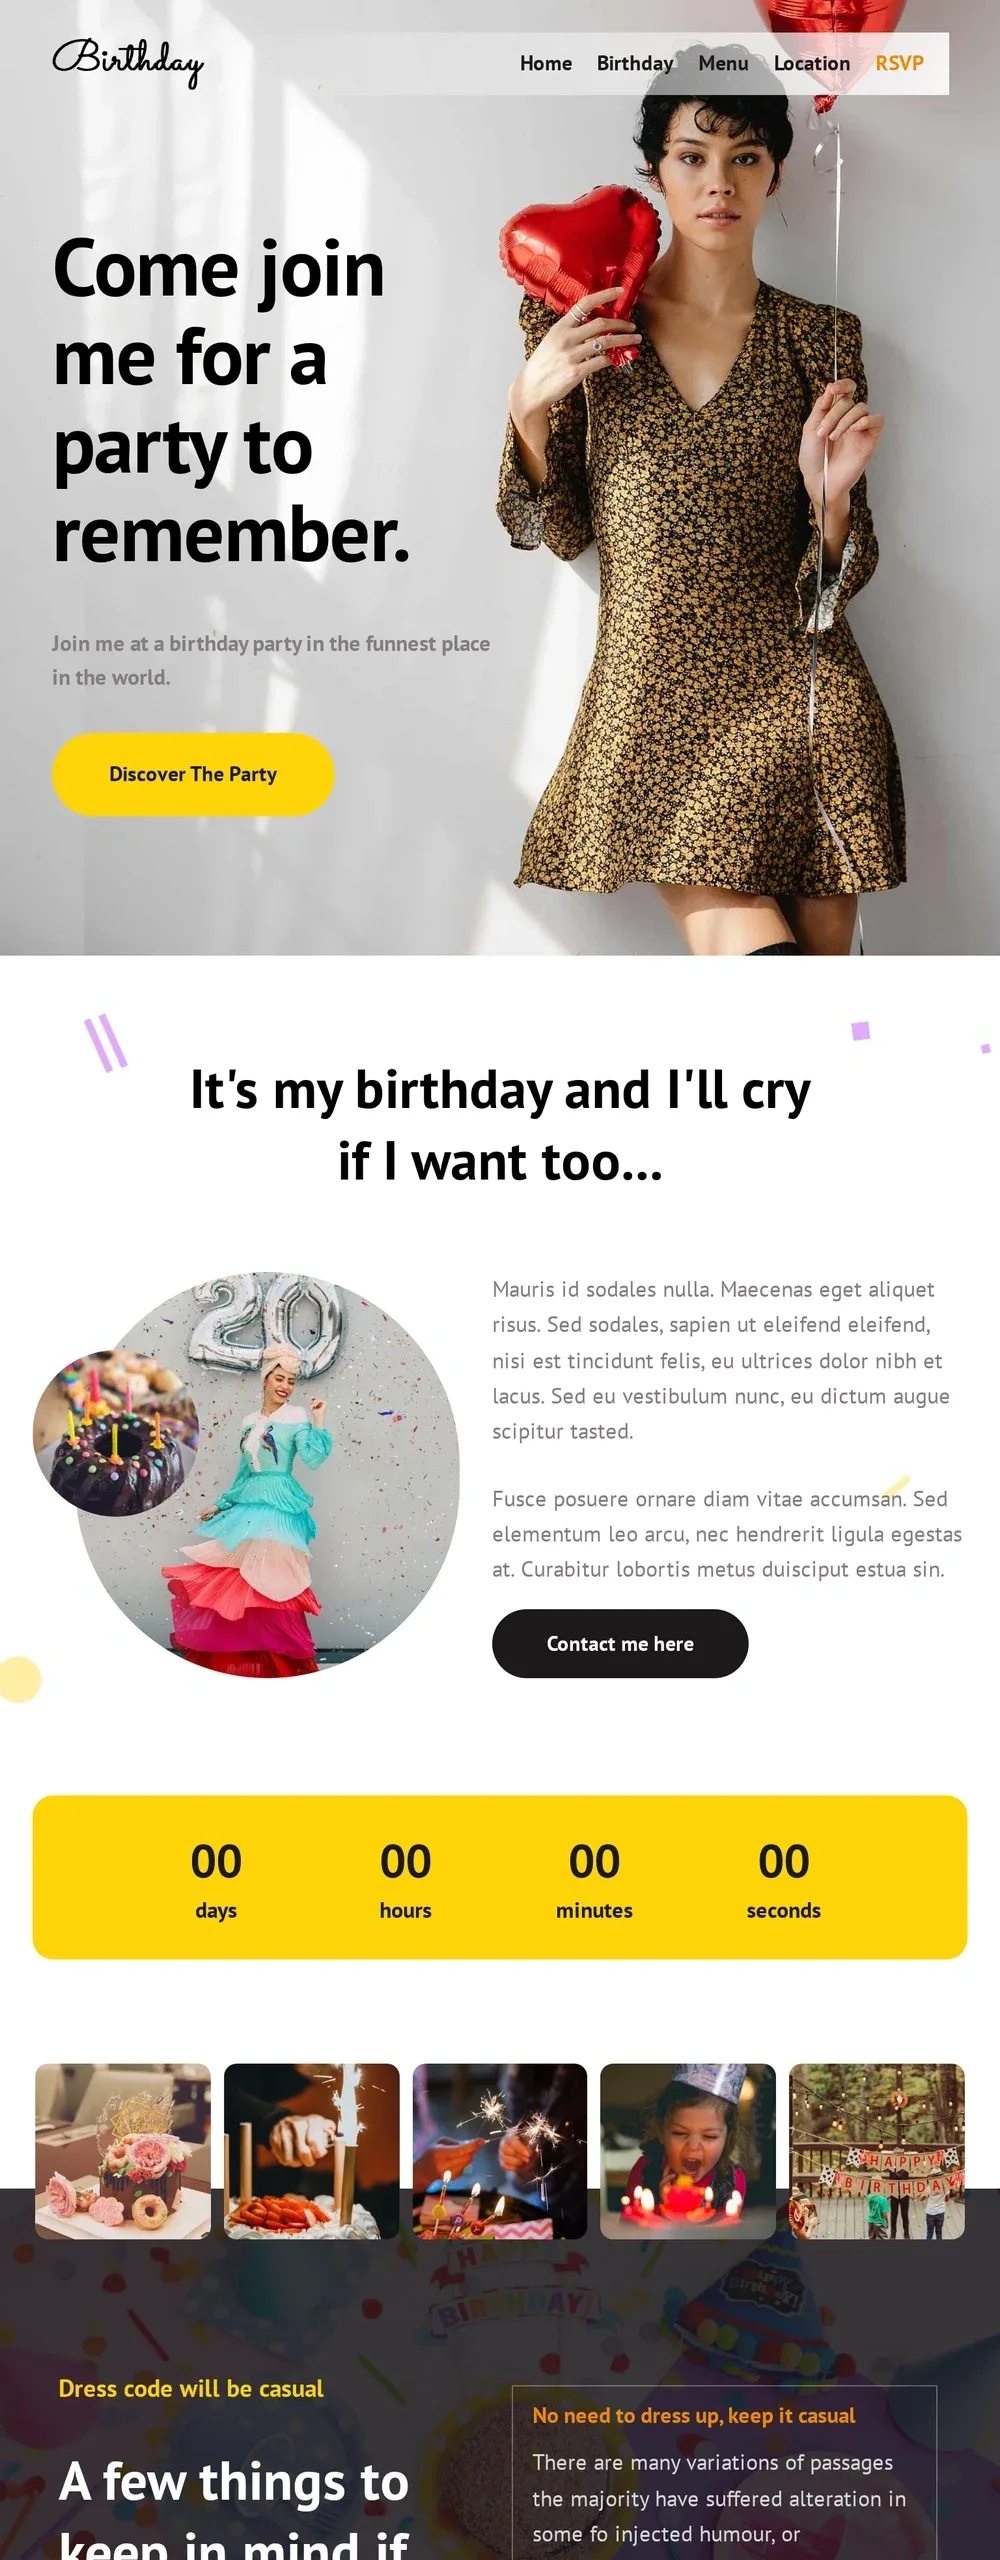Click the countdown seconds counter
The height and width of the screenshot is (2560, 1000).
[x=783, y=1879]
